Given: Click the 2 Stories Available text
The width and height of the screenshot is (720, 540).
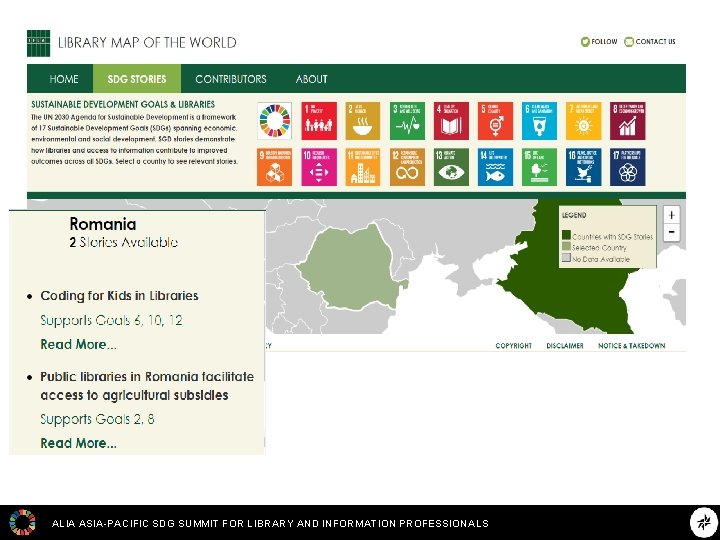Looking at the screenshot, I should pos(124,242).
